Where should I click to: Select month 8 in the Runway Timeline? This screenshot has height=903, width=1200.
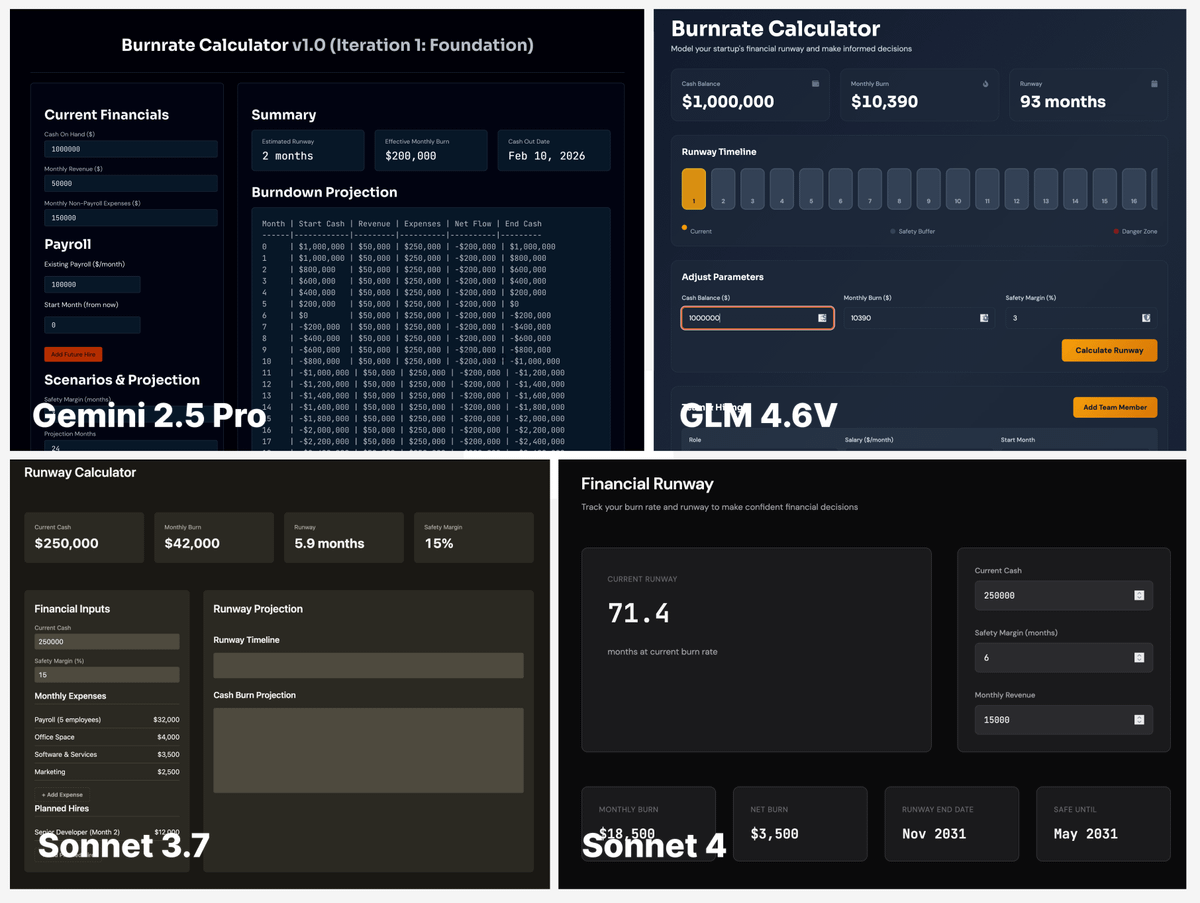(899, 189)
